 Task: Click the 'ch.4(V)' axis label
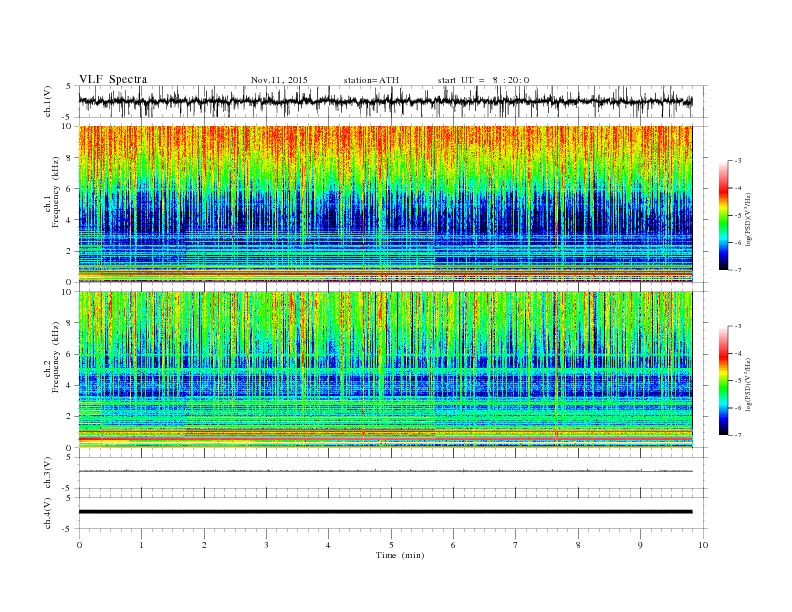pos(48,513)
